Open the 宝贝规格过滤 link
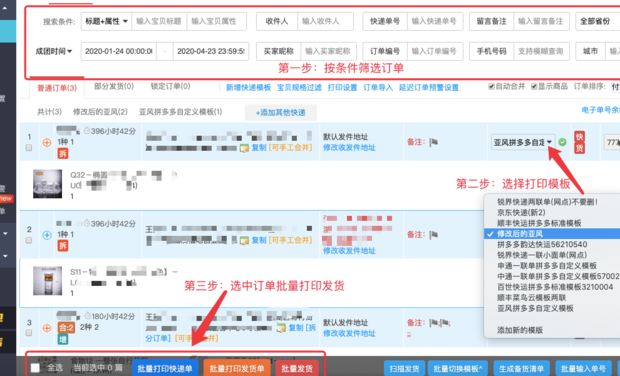Viewport: 620px width, 376px height. point(299,88)
